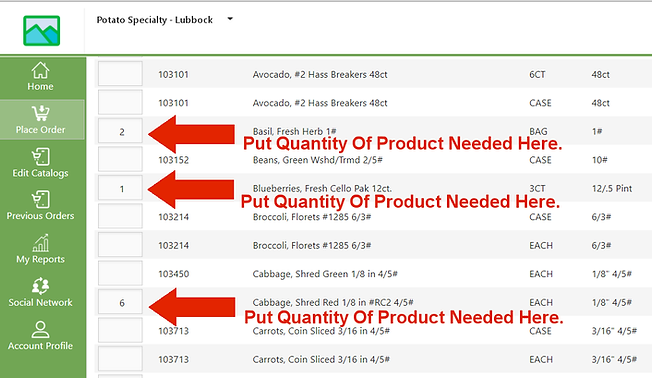Open the Social Network icon
Image resolution: width=652 pixels, height=378 pixels.
pyautogui.click(x=40, y=286)
